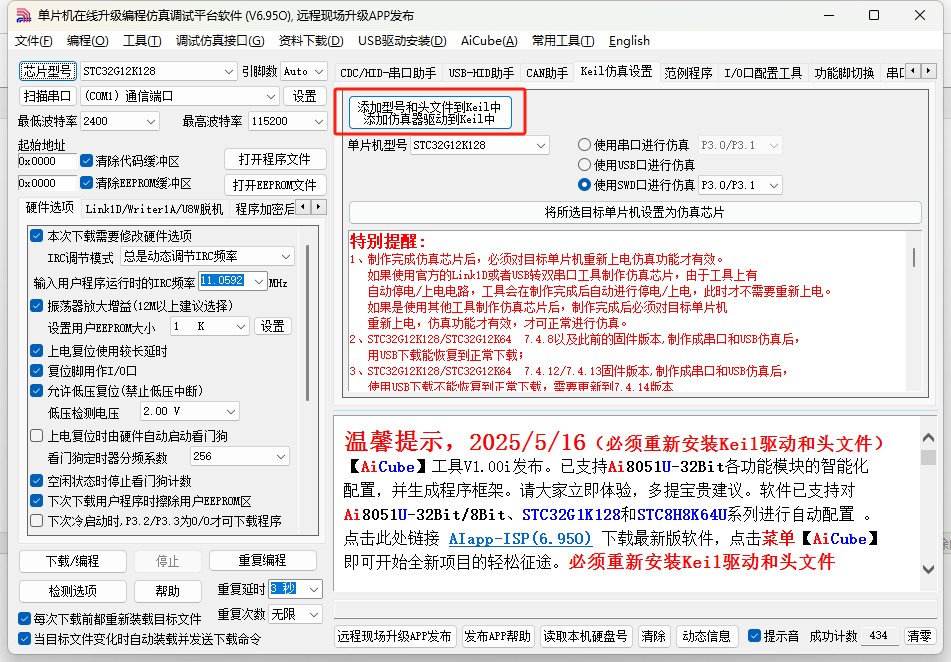Click 重复编程 button
Image resolution: width=951 pixels, height=662 pixels.
262,560
